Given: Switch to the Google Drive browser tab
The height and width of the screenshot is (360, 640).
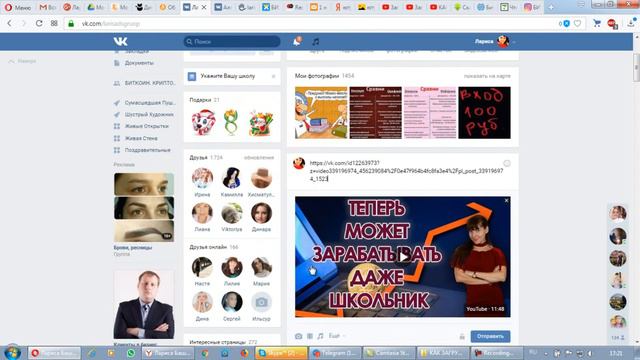Looking at the screenshot, I should click(x=96, y=7).
